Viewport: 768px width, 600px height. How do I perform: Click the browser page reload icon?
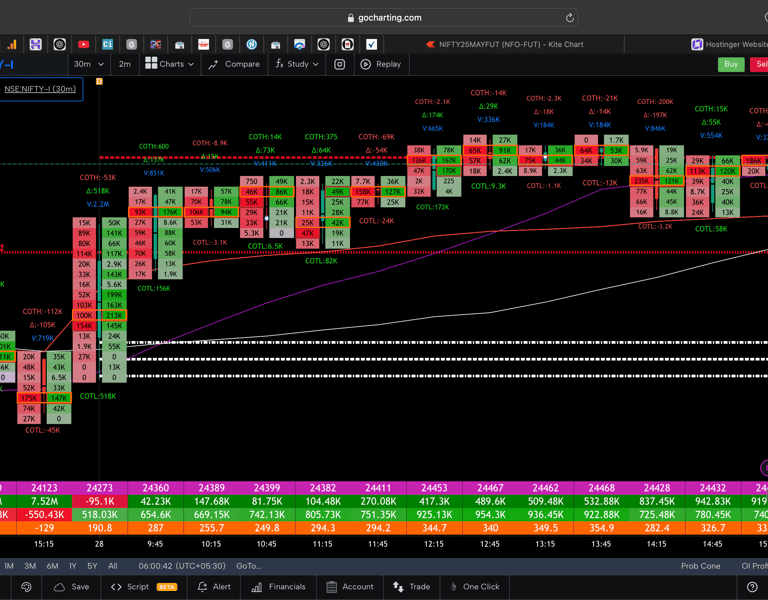click(x=569, y=18)
